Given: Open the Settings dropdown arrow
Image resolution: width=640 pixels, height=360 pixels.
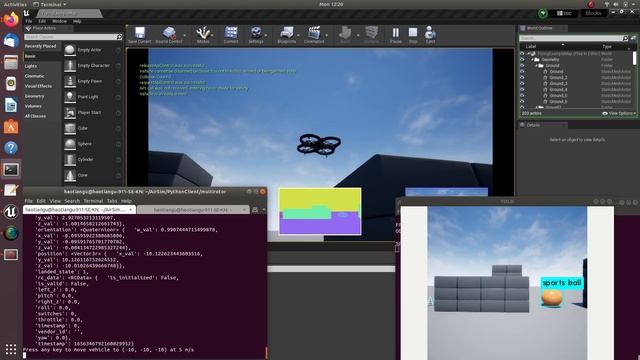Looking at the screenshot, I should 266,36.
